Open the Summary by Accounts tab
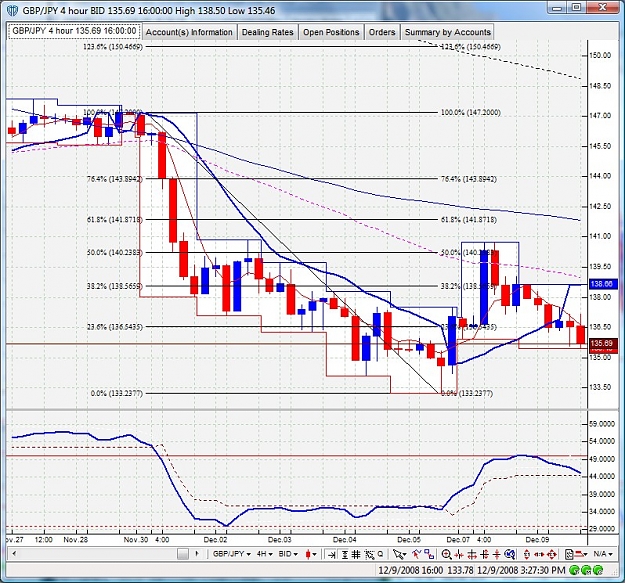The width and height of the screenshot is (625, 583). click(x=448, y=32)
